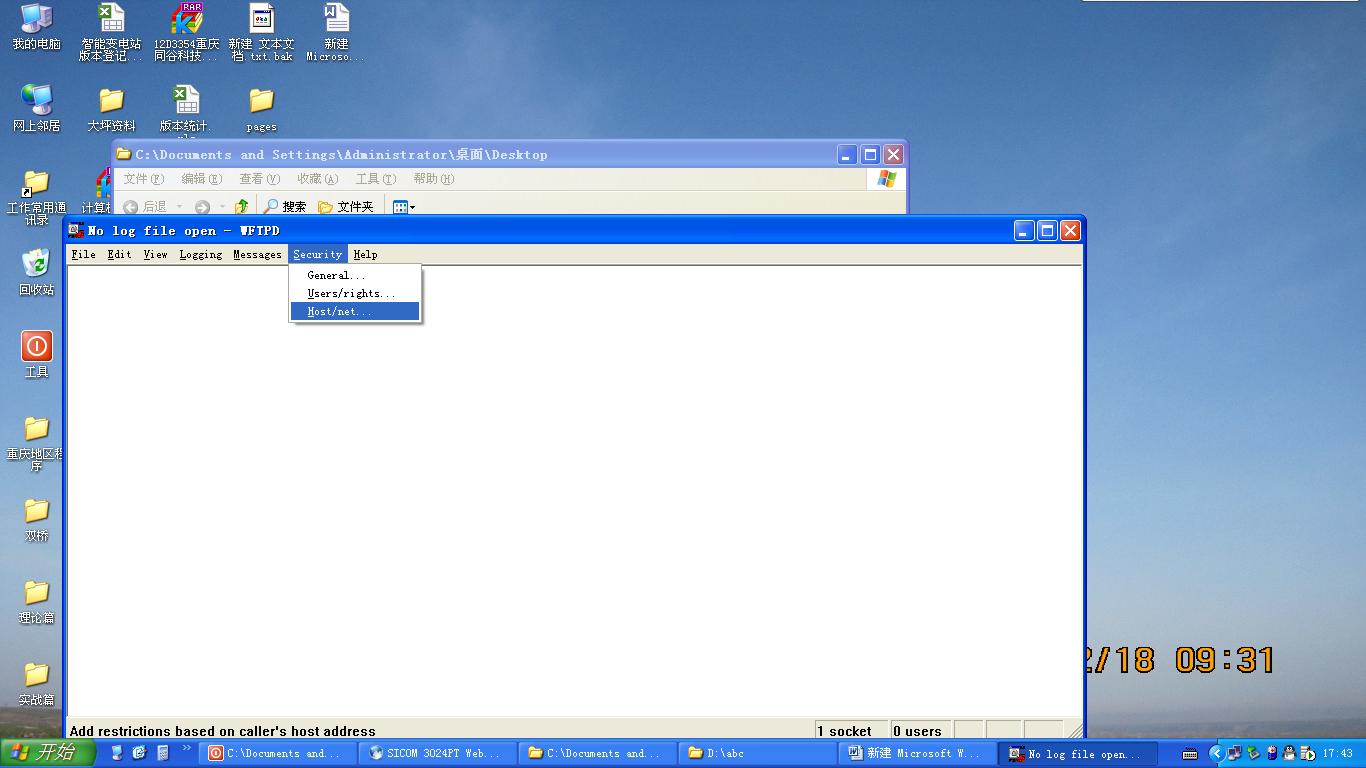Click the red 工具 power icon
The height and width of the screenshot is (768, 1366).
click(36, 347)
